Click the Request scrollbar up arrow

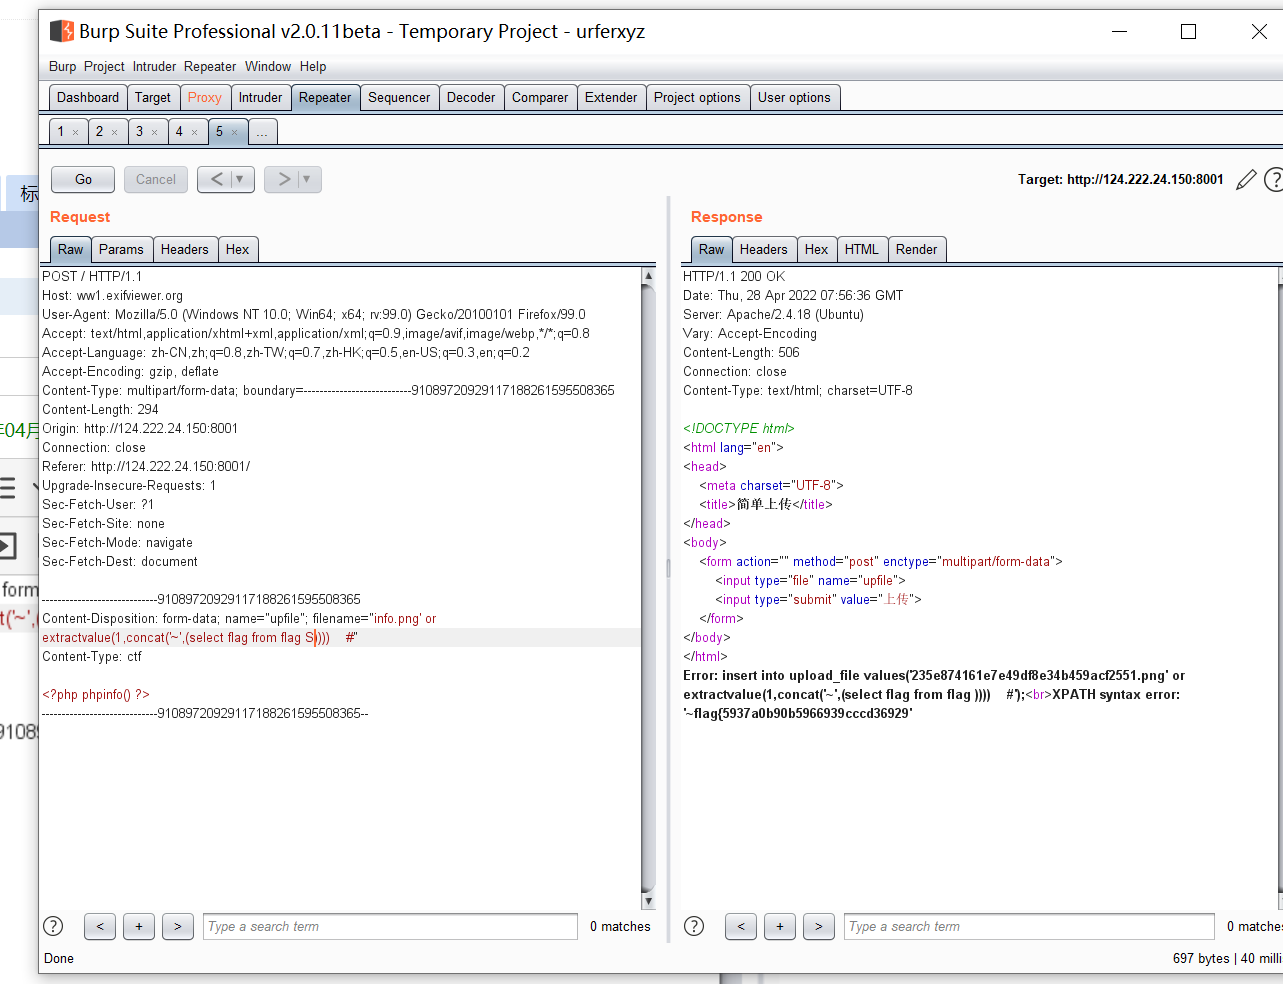(648, 275)
